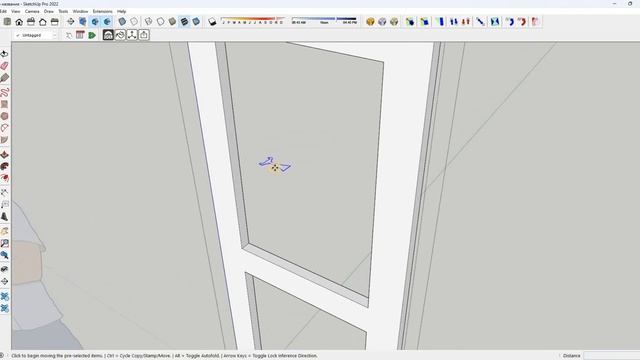The width and height of the screenshot is (640, 360).
Task: Click the green play arrow icon
Action: [x=92, y=35]
